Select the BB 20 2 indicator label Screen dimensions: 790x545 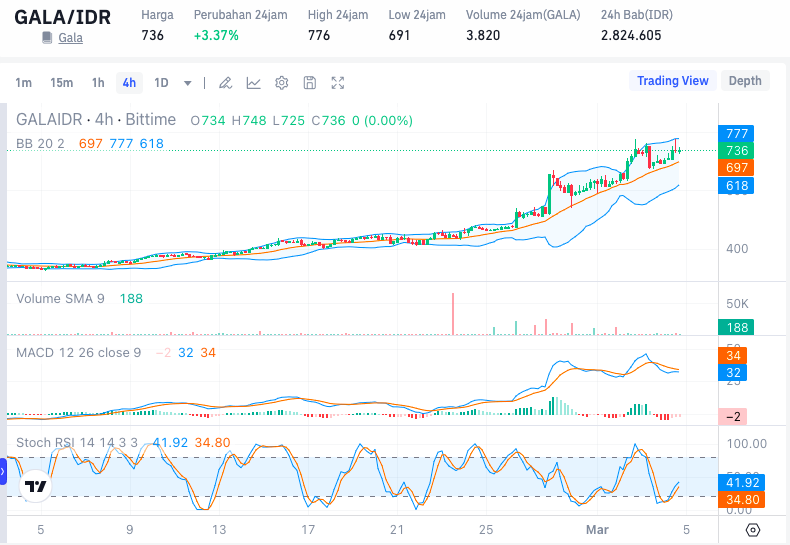[x=40, y=144]
